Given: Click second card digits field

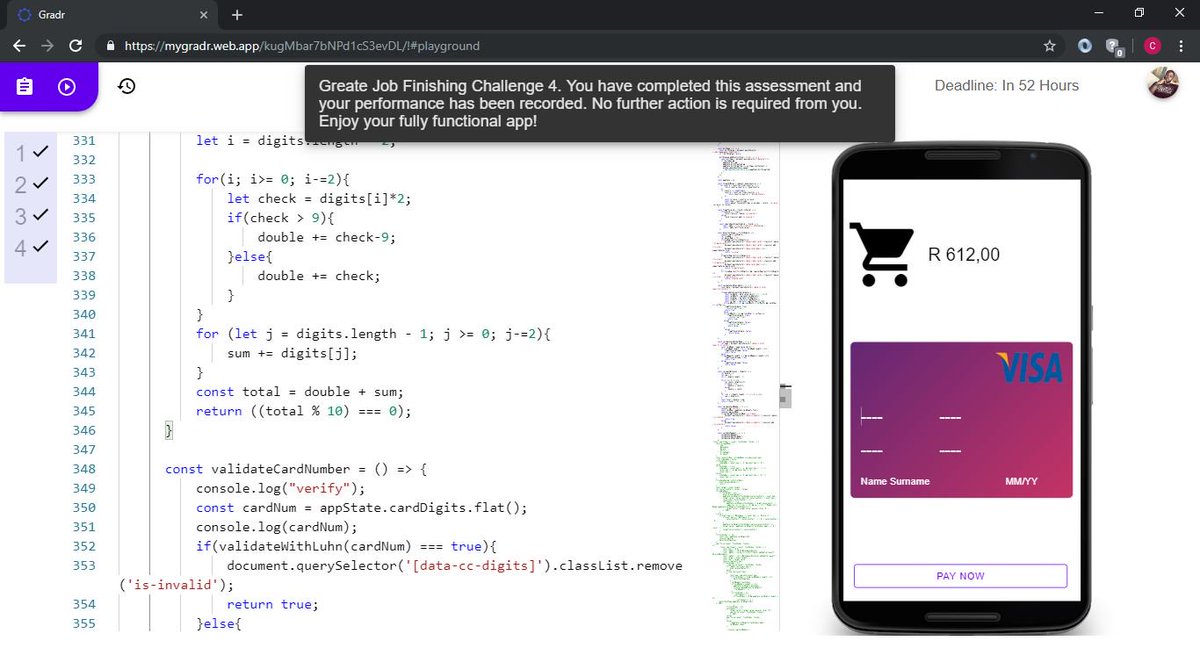Looking at the screenshot, I should pos(950,417).
